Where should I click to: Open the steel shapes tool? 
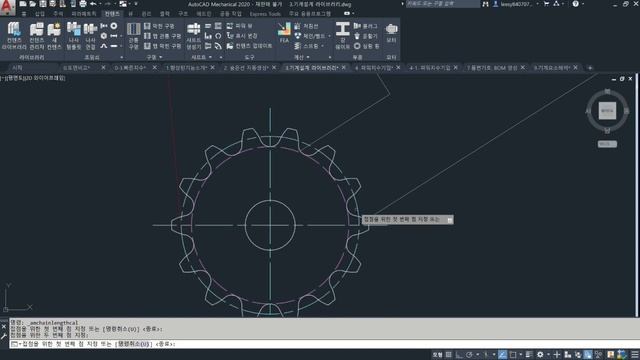tap(342, 36)
